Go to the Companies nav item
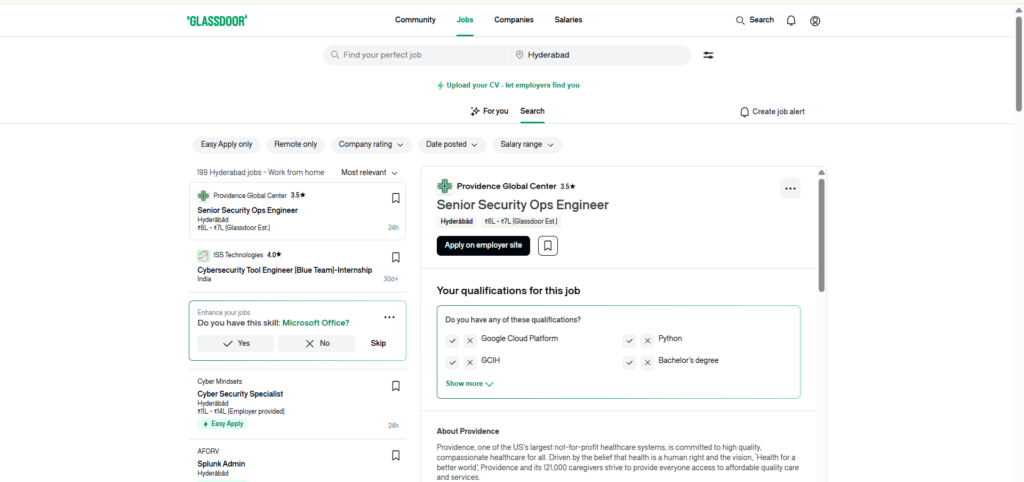Viewport: 1024px width, 482px height. pos(514,20)
